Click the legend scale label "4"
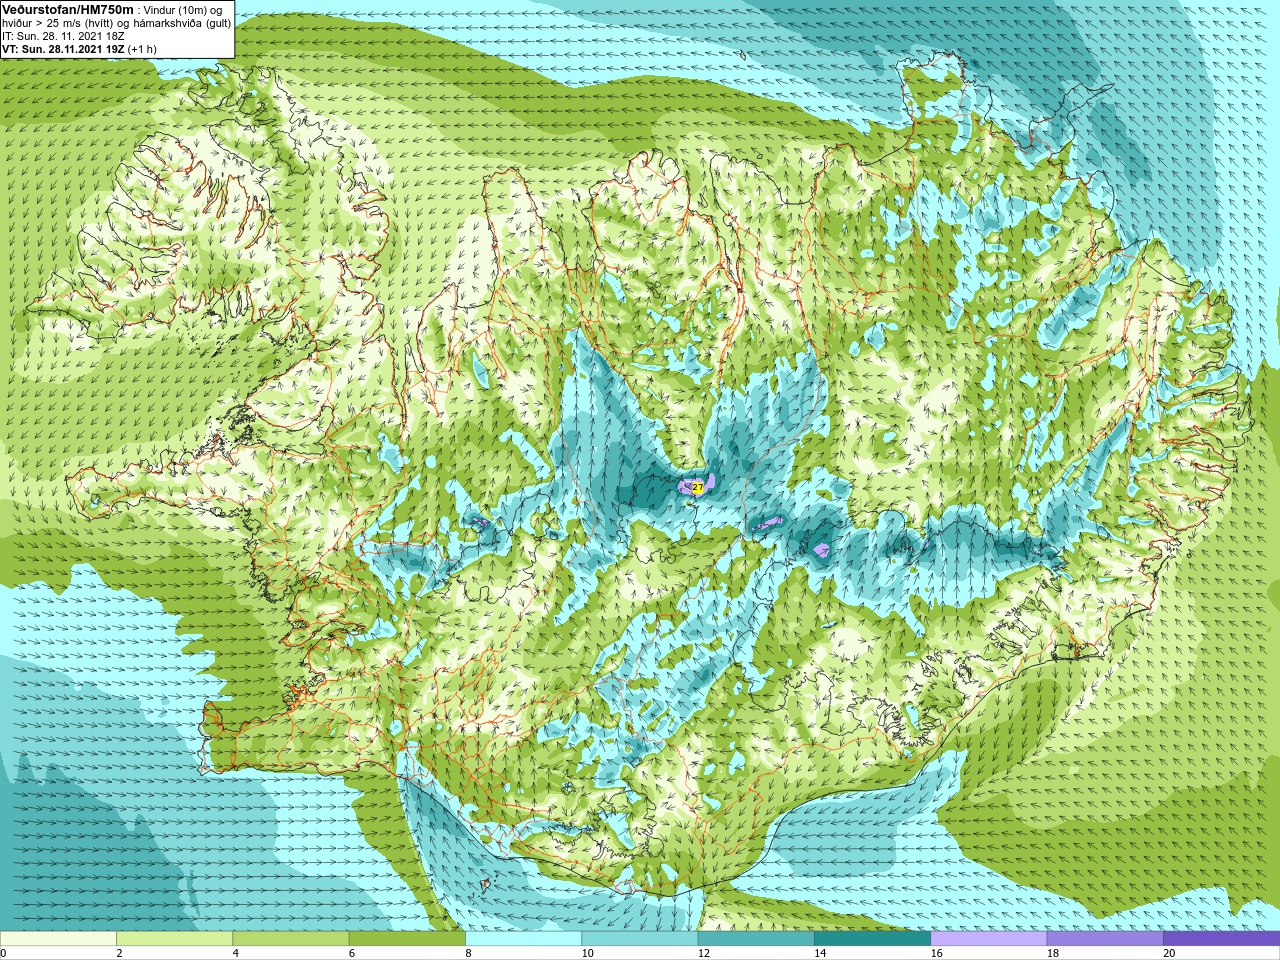1280x960 pixels. (236, 953)
